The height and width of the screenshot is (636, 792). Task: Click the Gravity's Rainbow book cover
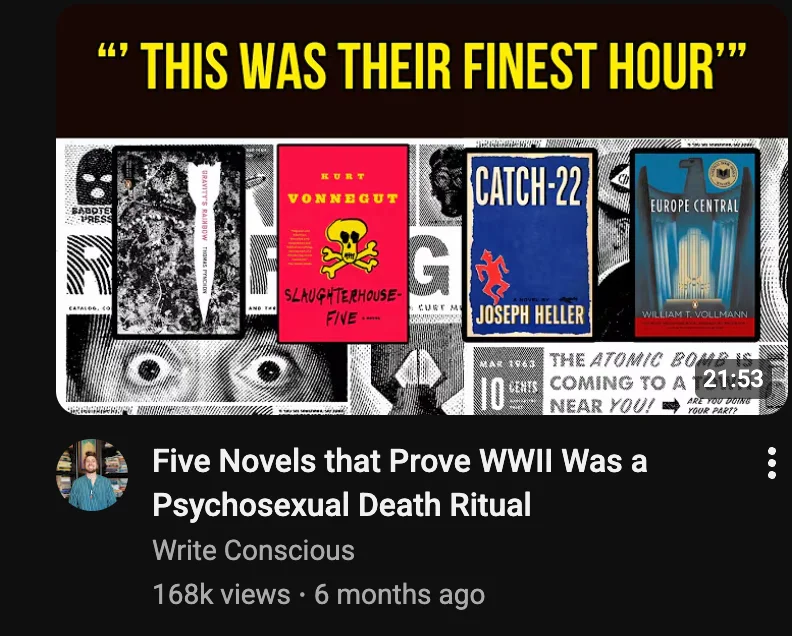(x=179, y=242)
